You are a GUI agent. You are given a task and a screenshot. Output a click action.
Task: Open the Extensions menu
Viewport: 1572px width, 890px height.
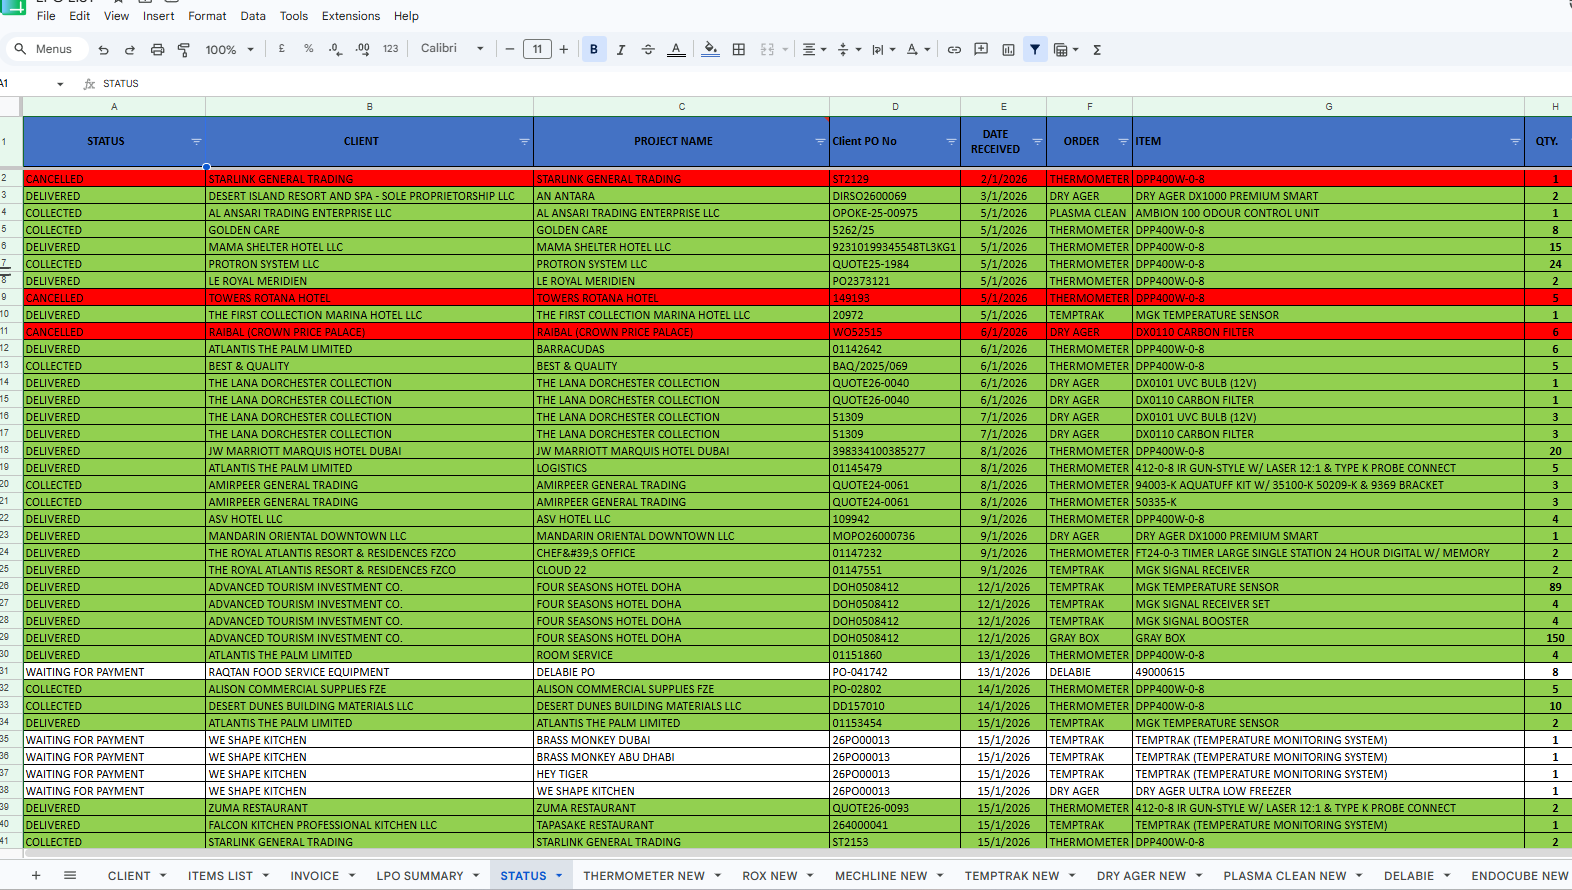point(351,16)
